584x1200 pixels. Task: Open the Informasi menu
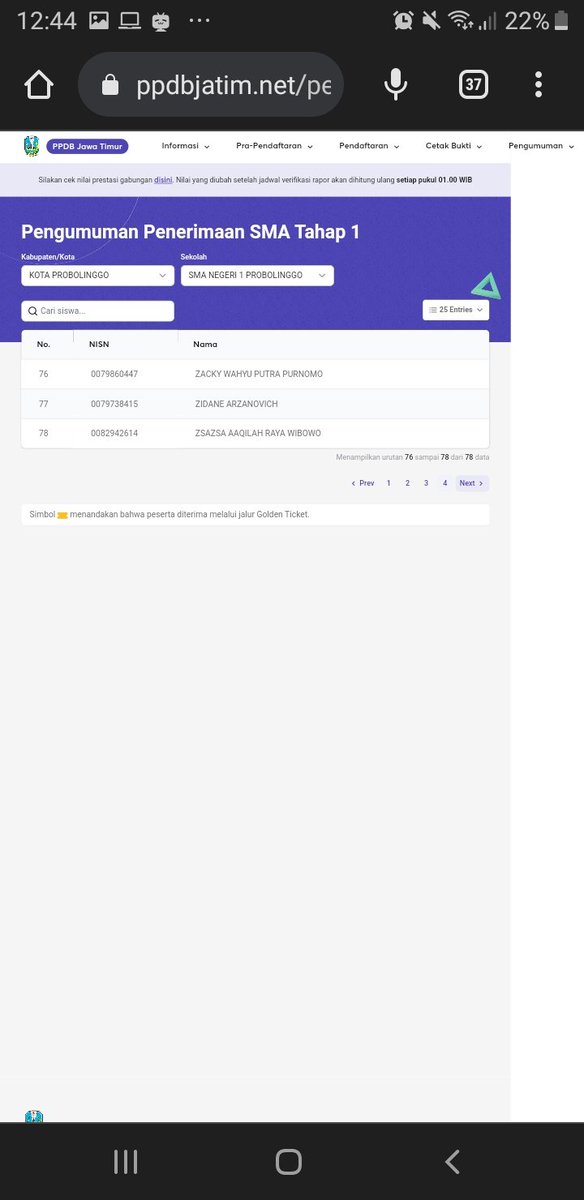pyautogui.click(x=185, y=146)
